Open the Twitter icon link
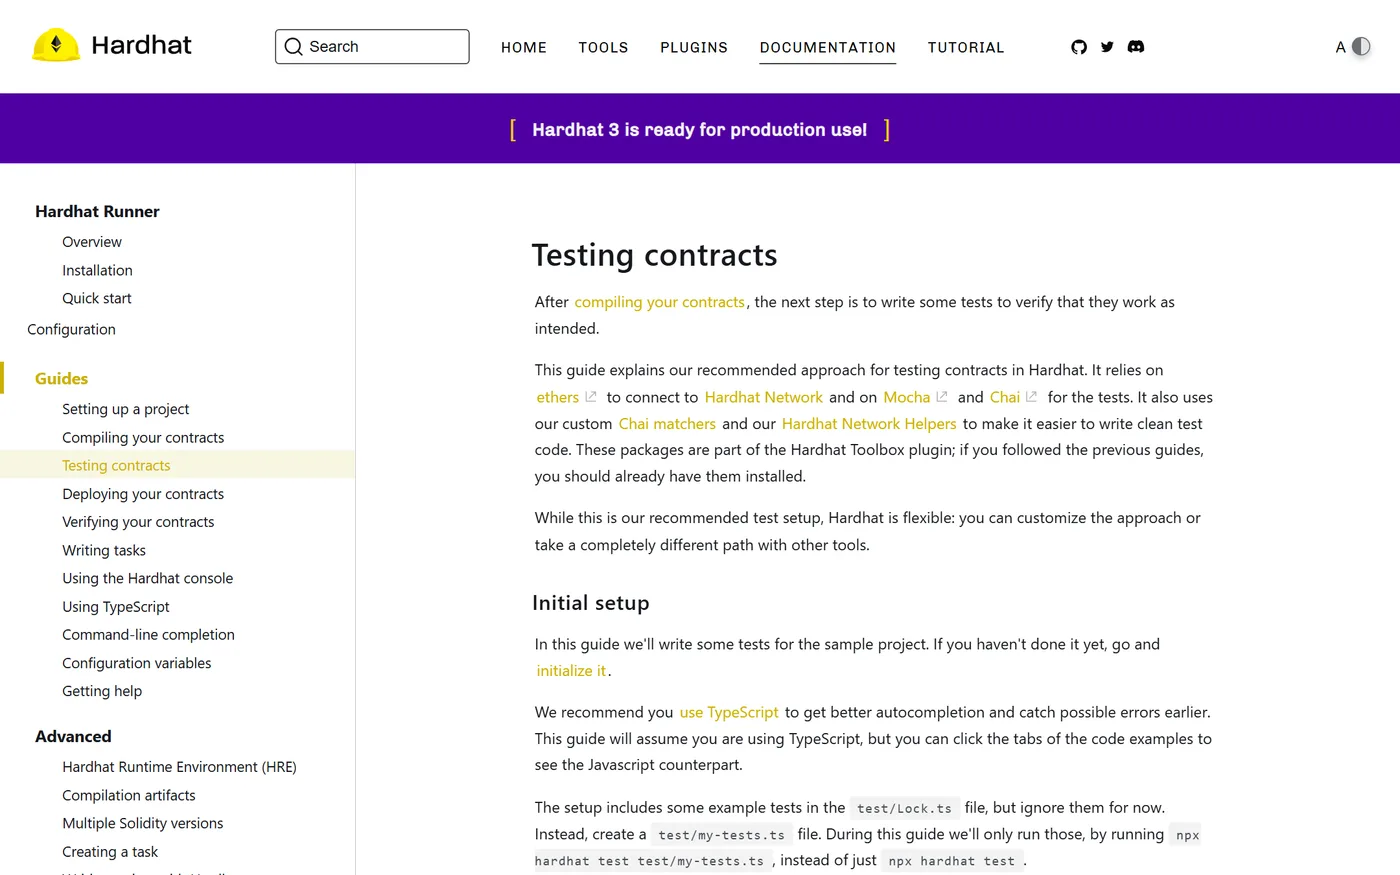The width and height of the screenshot is (1400, 875). (1107, 47)
